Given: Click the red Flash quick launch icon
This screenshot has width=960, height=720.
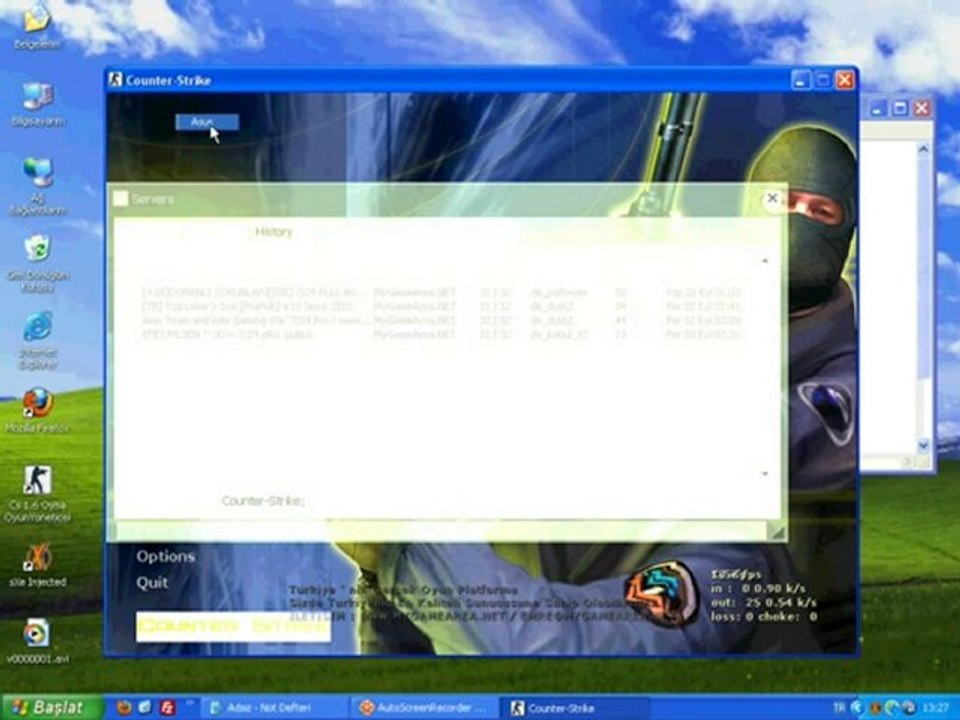Looking at the screenshot, I should (167, 708).
